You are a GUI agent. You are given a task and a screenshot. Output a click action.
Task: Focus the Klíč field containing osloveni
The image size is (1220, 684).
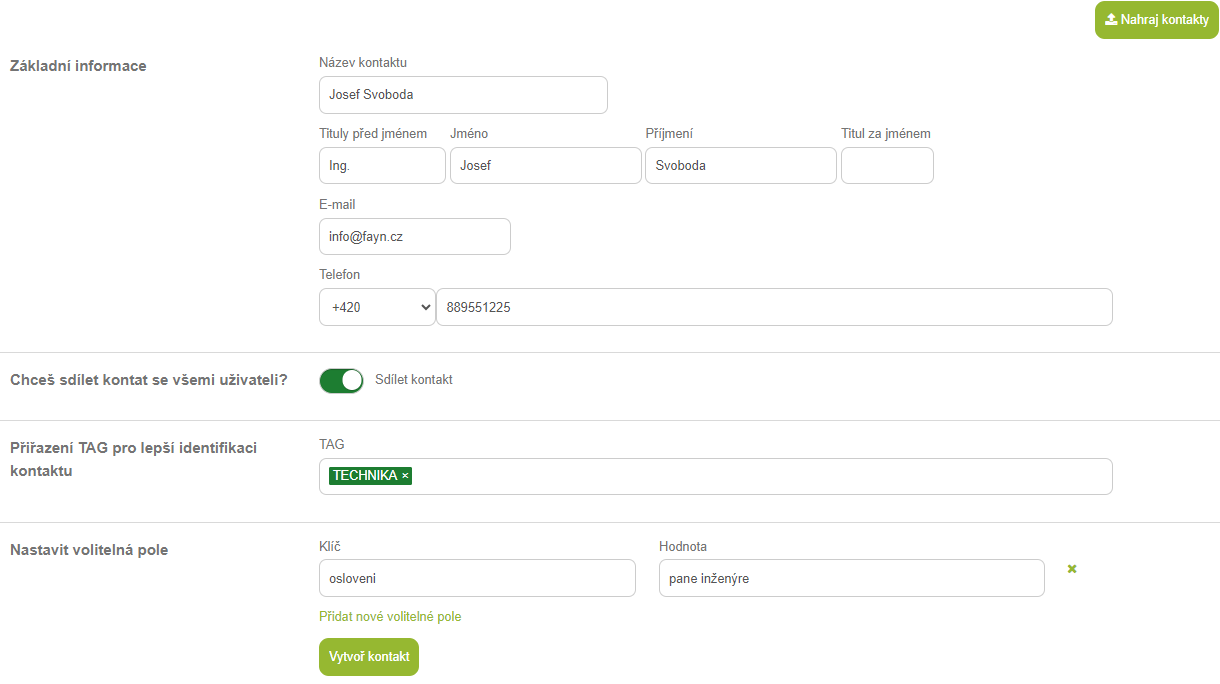point(476,578)
